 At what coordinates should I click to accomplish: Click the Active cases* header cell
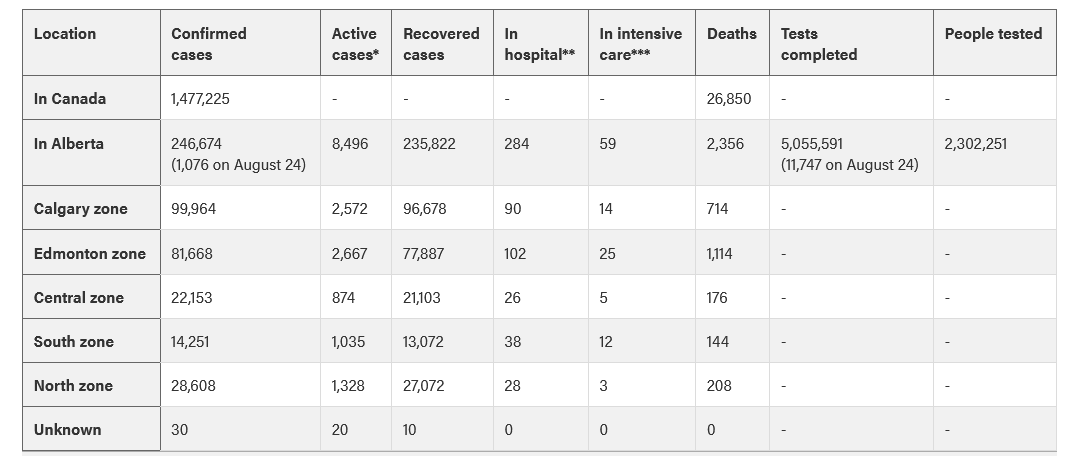(355, 44)
